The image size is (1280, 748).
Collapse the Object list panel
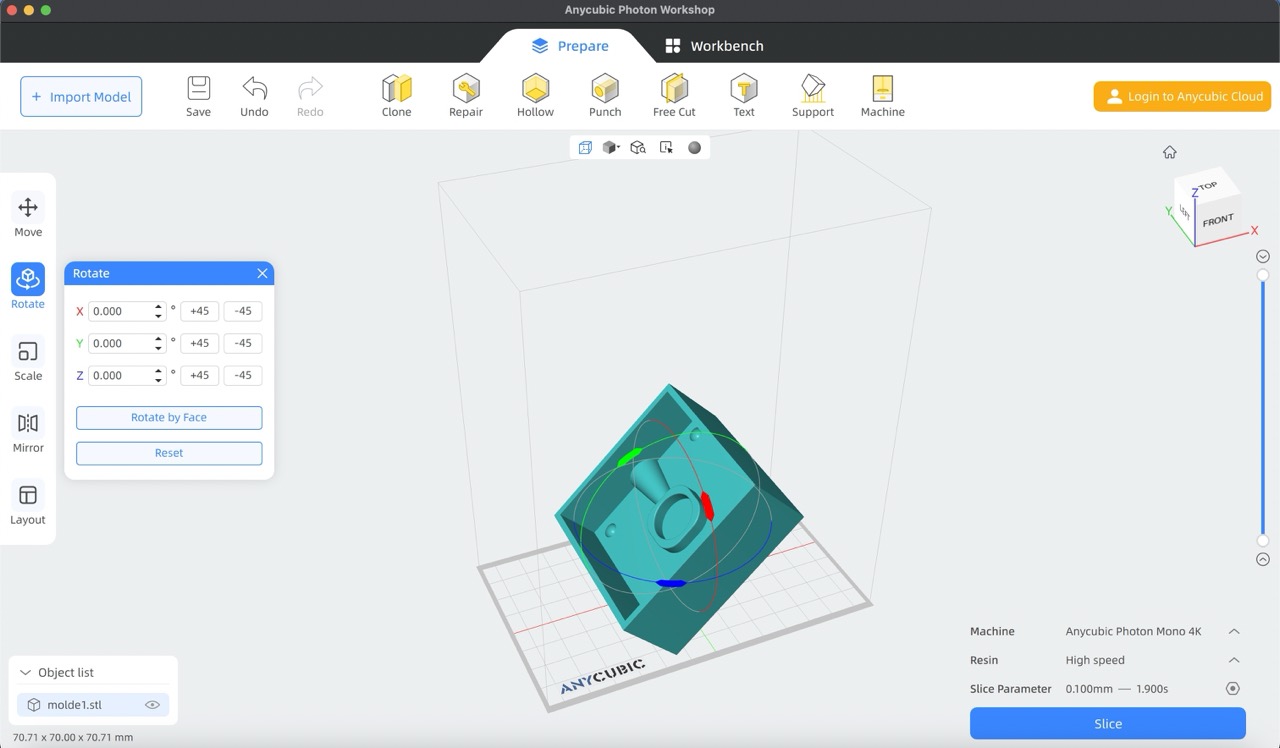tap(26, 673)
